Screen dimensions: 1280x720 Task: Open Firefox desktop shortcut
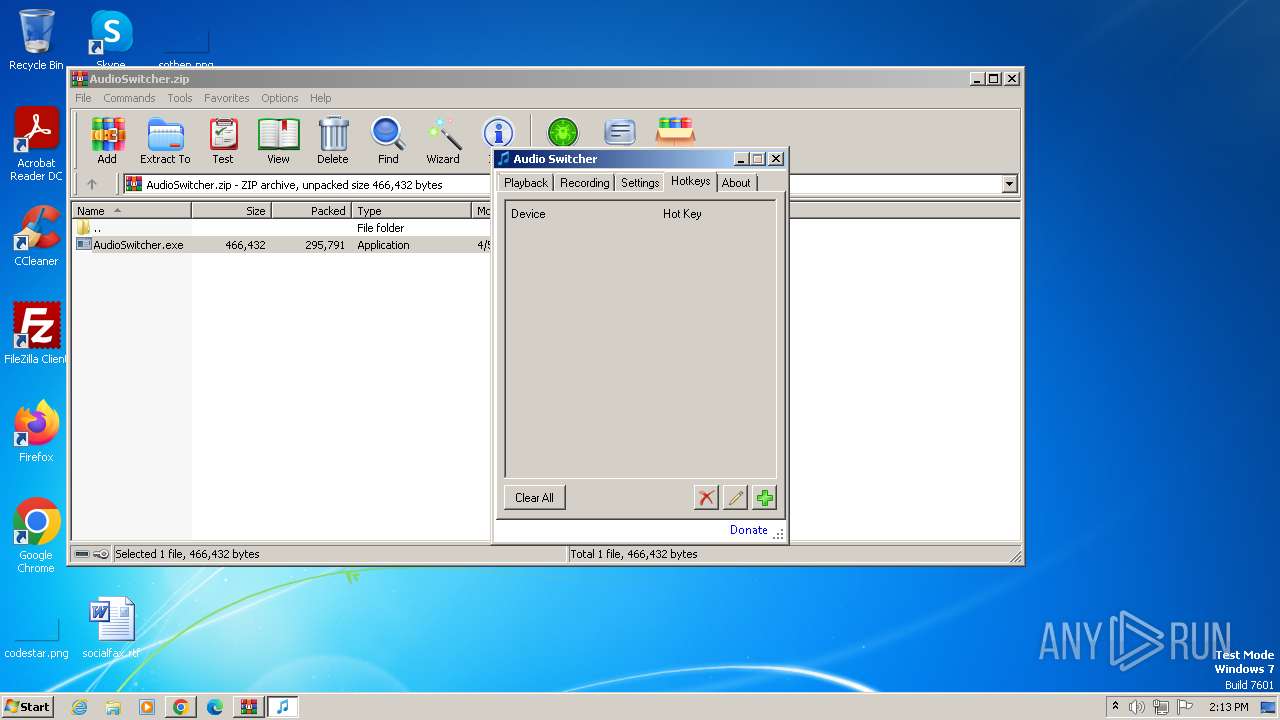click(x=36, y=431)
